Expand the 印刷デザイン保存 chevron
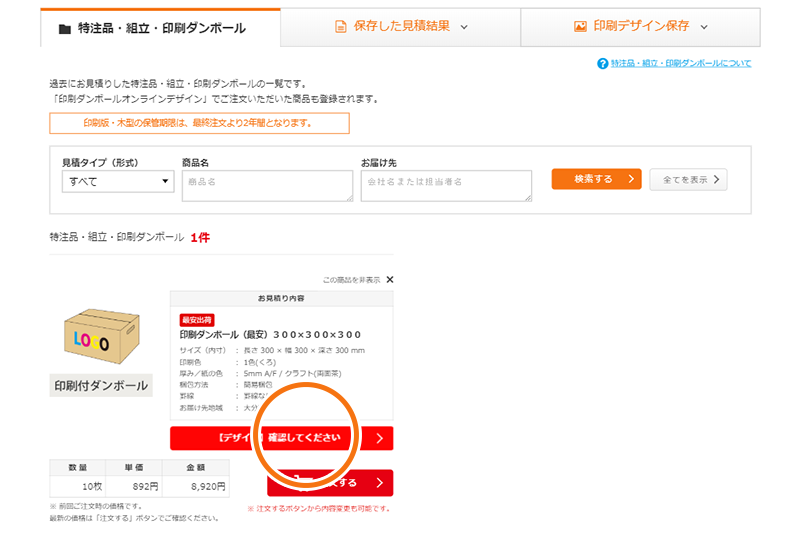 (x=704, y=27)
